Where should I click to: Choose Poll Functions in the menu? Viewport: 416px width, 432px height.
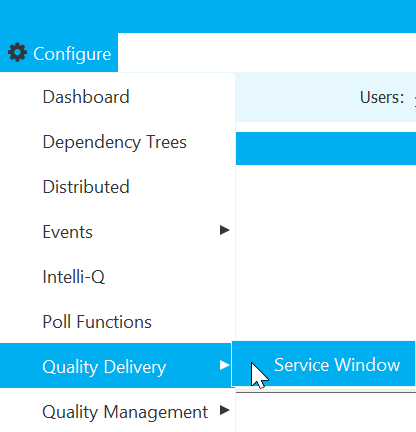(97, 322)
